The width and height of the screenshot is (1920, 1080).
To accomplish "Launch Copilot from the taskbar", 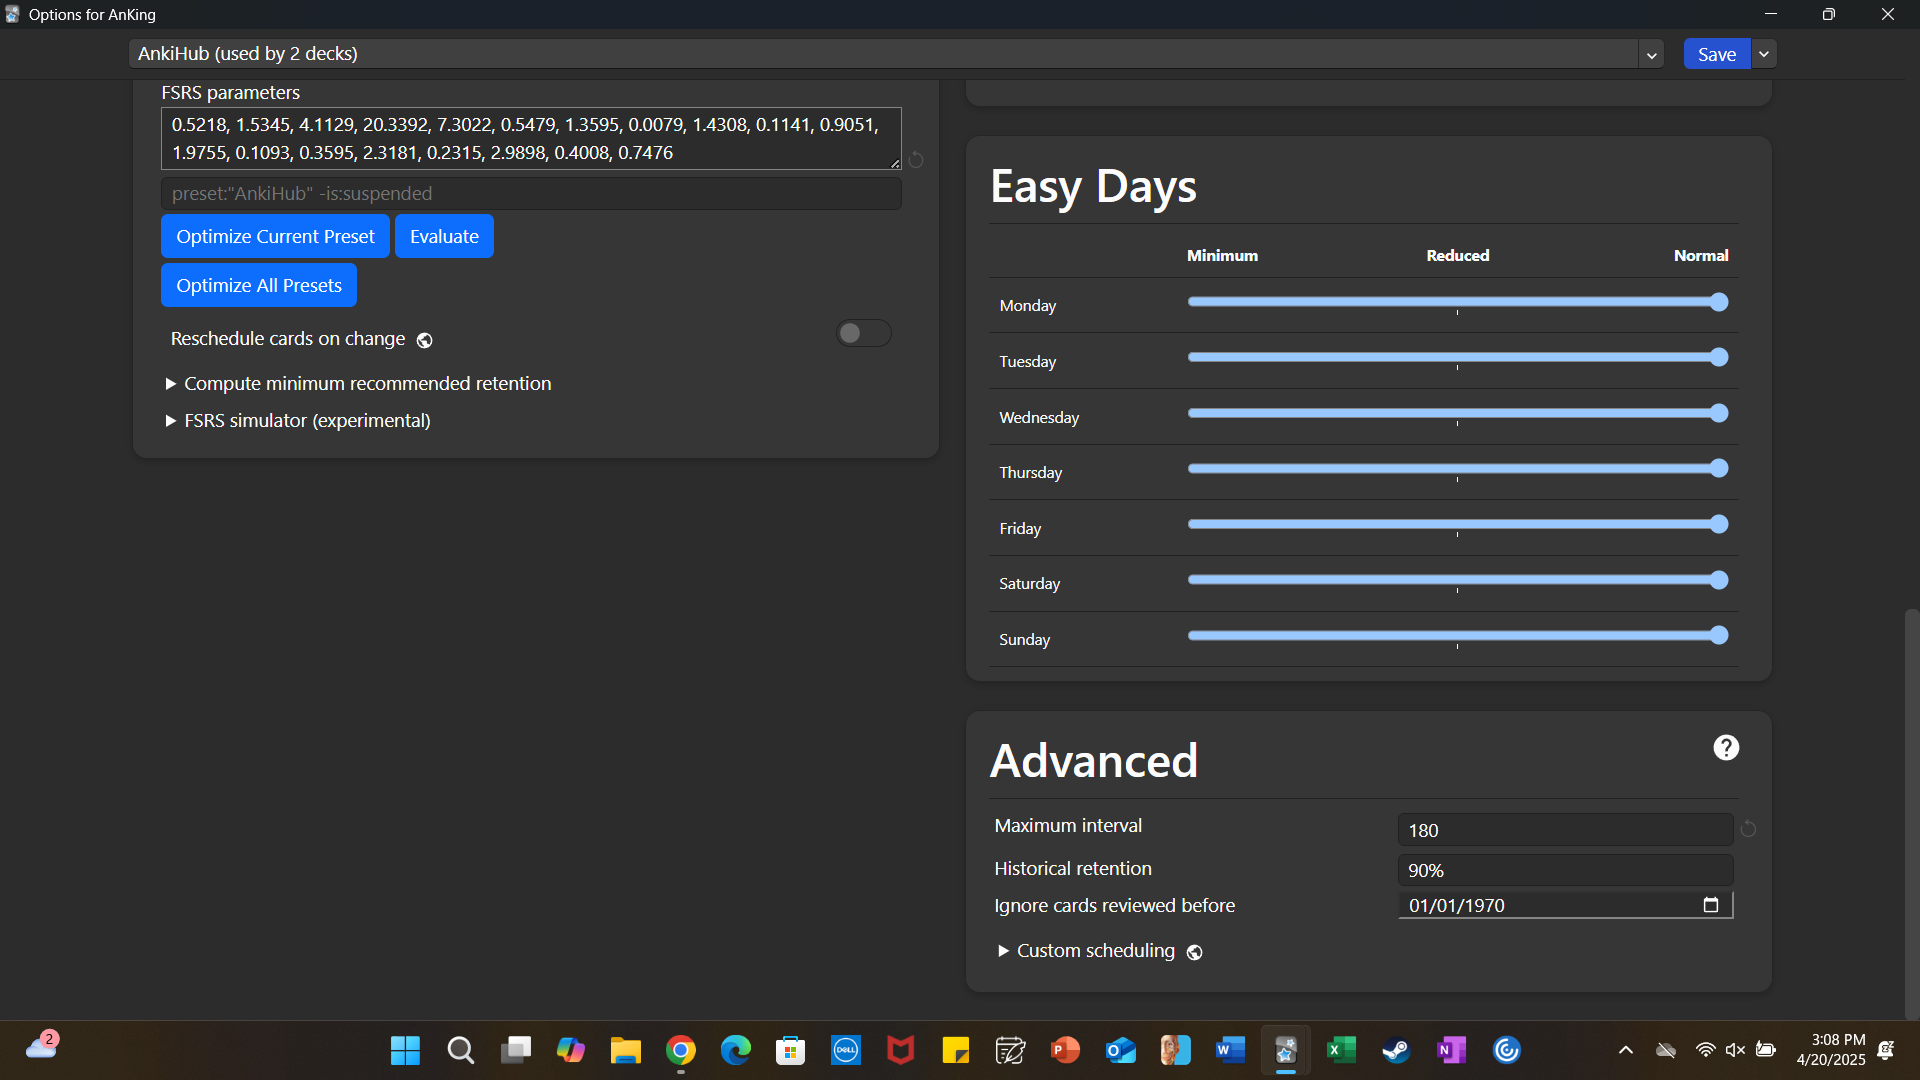I will (x=571, y=1050).
